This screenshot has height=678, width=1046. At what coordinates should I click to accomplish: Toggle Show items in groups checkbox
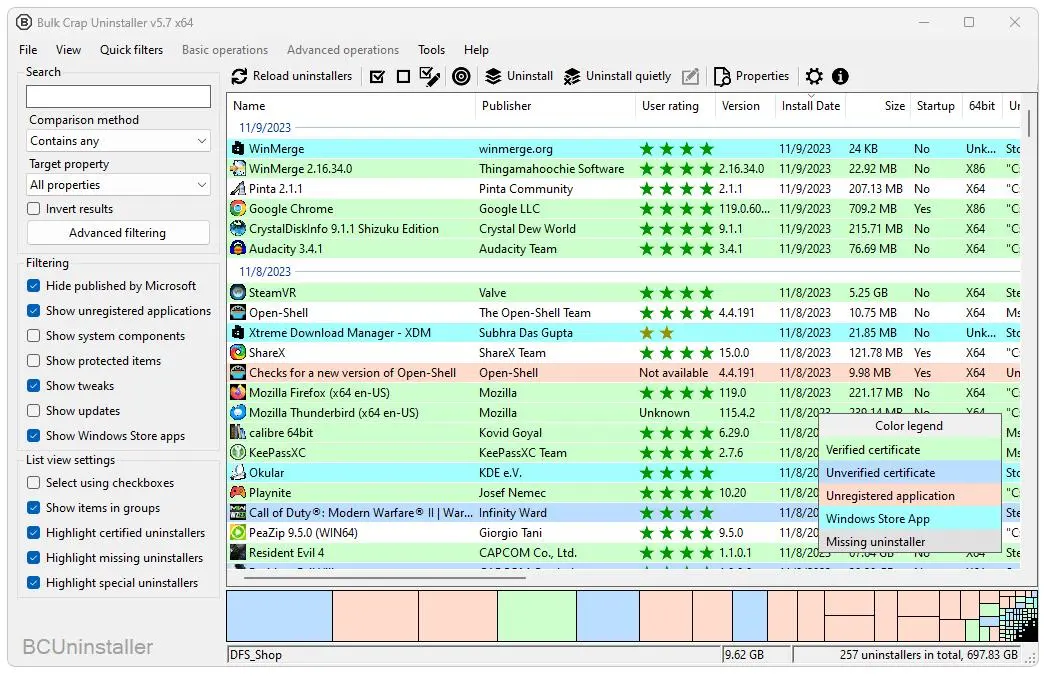click(x=33, y=508)
